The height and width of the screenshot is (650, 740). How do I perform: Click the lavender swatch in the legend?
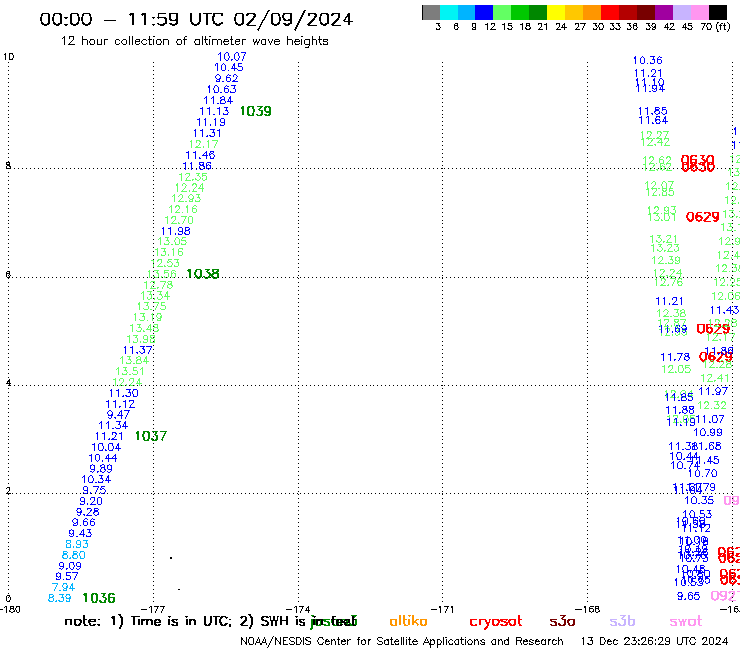coord(682,12)
